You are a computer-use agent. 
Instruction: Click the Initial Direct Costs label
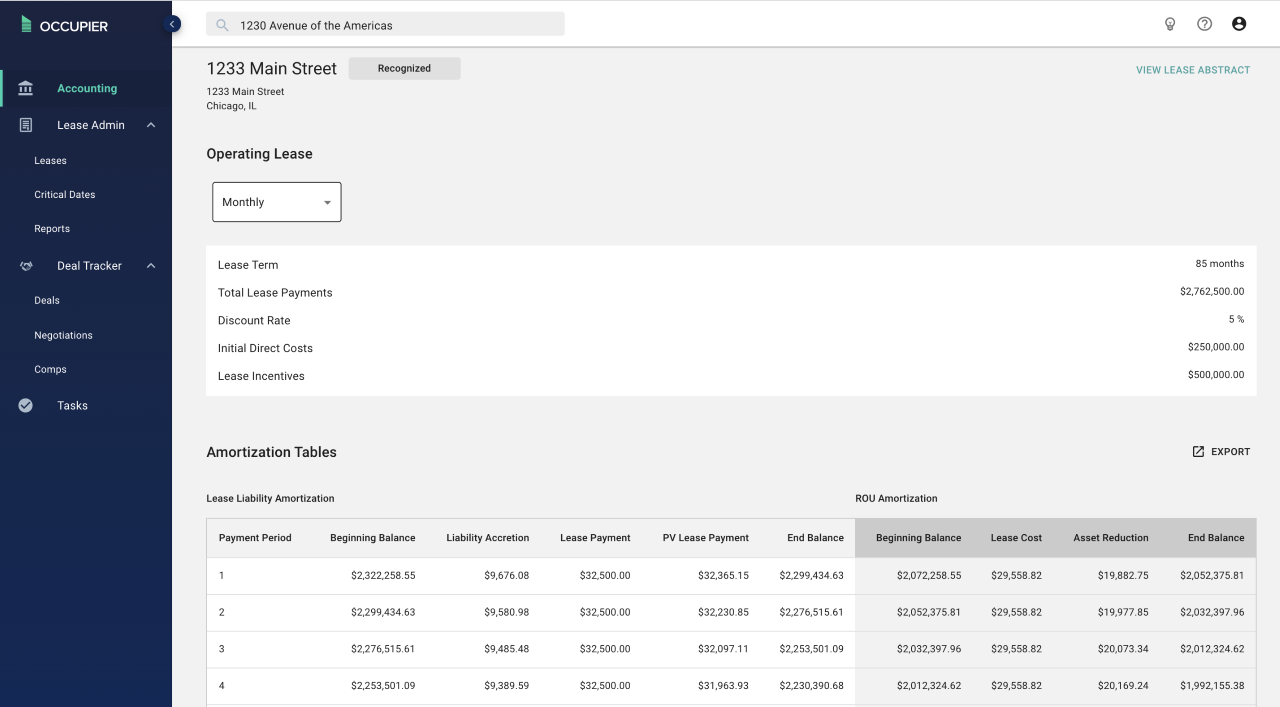pyautogui.click(x=265, y=348)
